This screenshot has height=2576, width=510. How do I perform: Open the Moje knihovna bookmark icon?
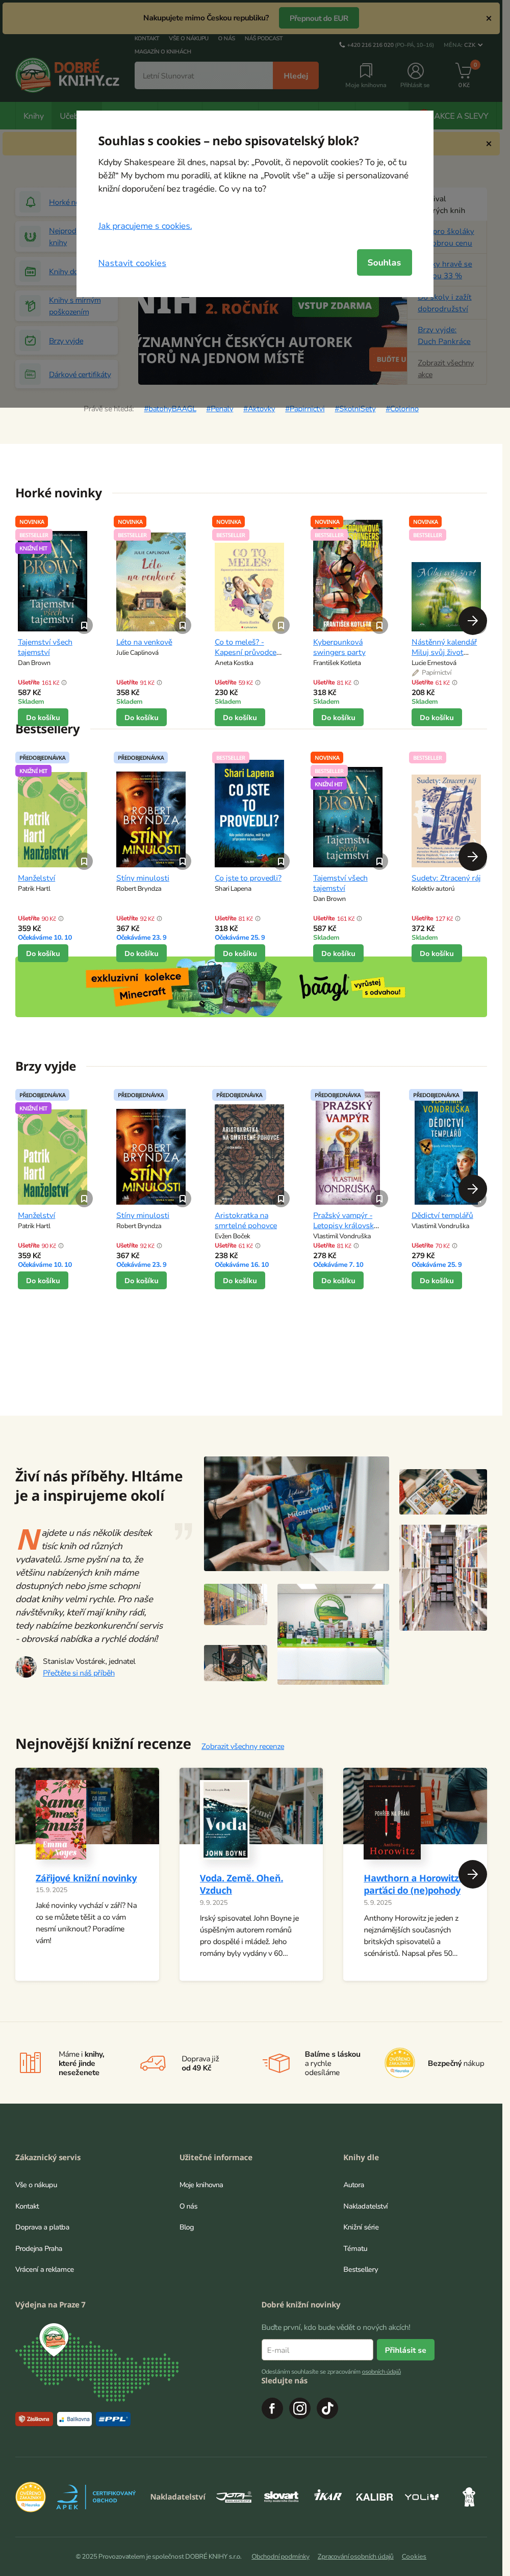(366, 71)
